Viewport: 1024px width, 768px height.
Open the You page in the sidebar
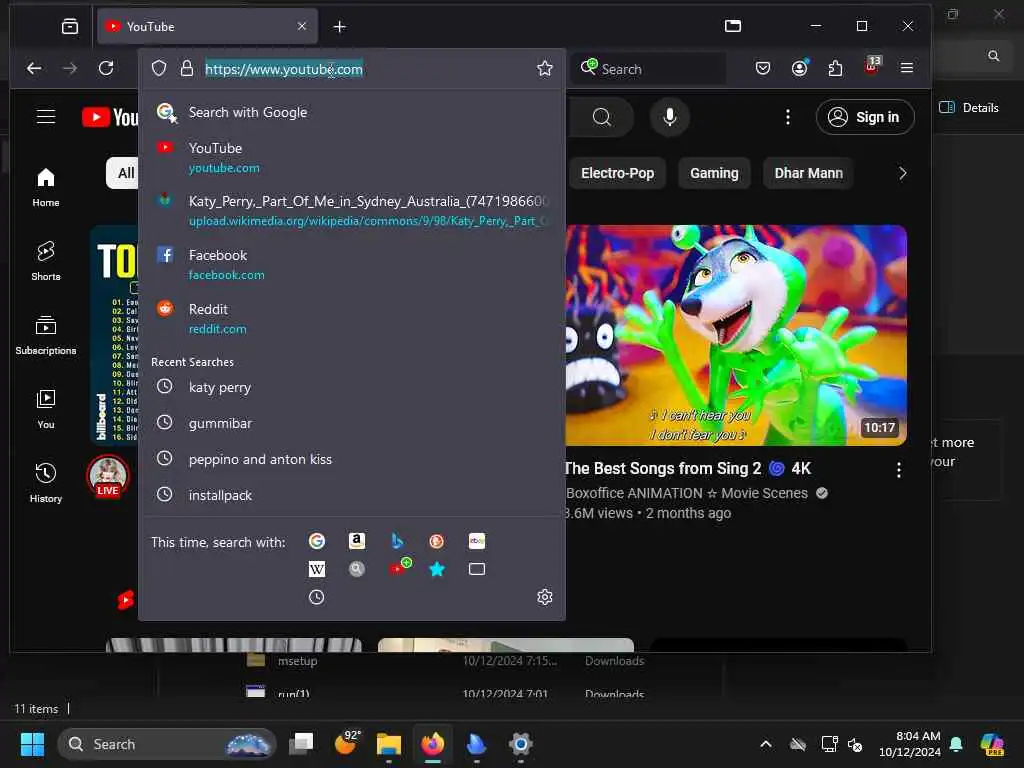click(x=46, y=408)
